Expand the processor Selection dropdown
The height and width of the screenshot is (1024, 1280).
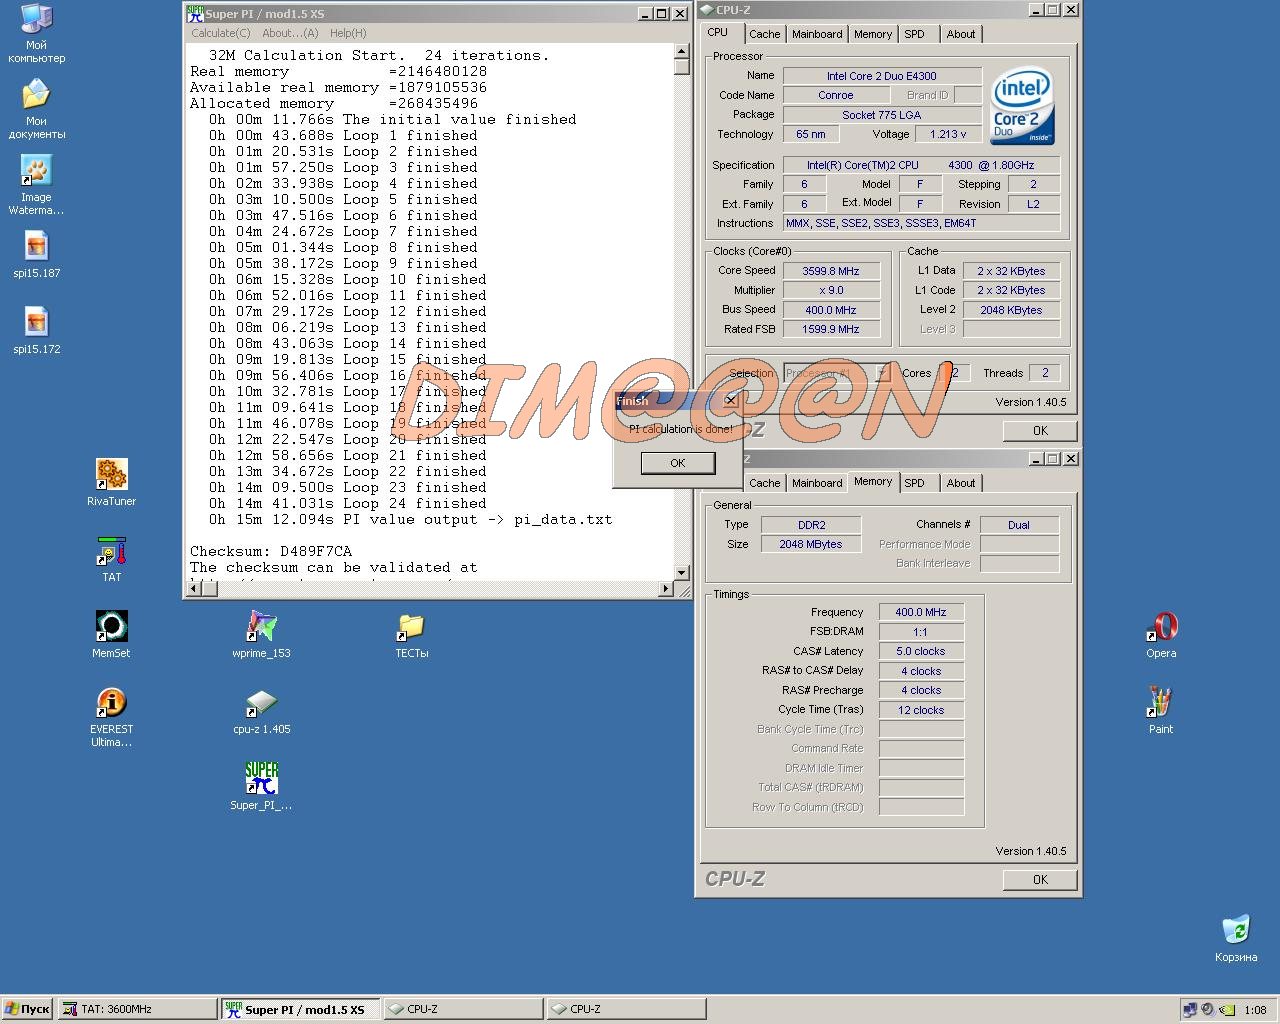coord(883,373)
